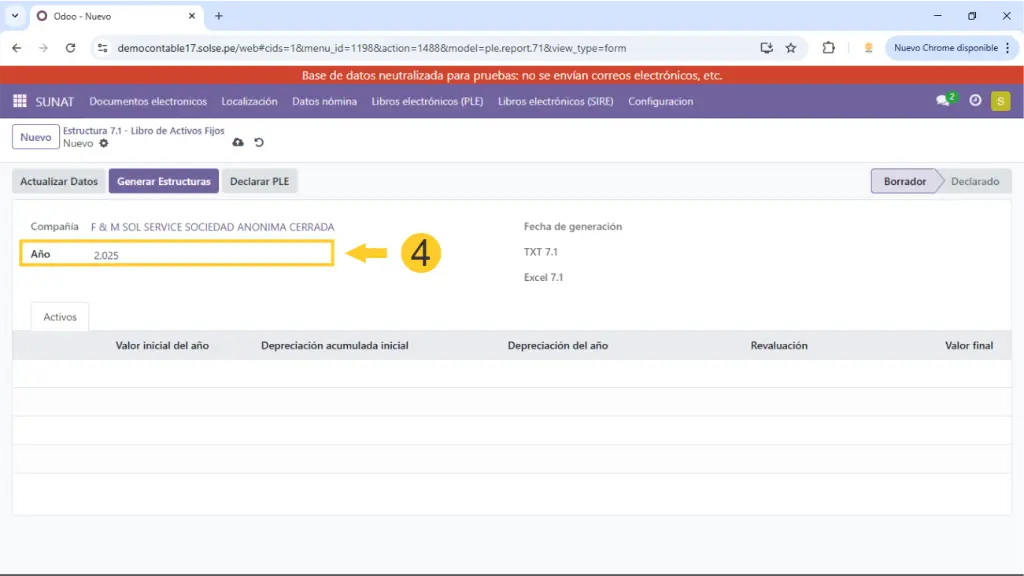Click the Actualizar Datos button
This screenshot has height=576, width=1024.
pos(59,182)
